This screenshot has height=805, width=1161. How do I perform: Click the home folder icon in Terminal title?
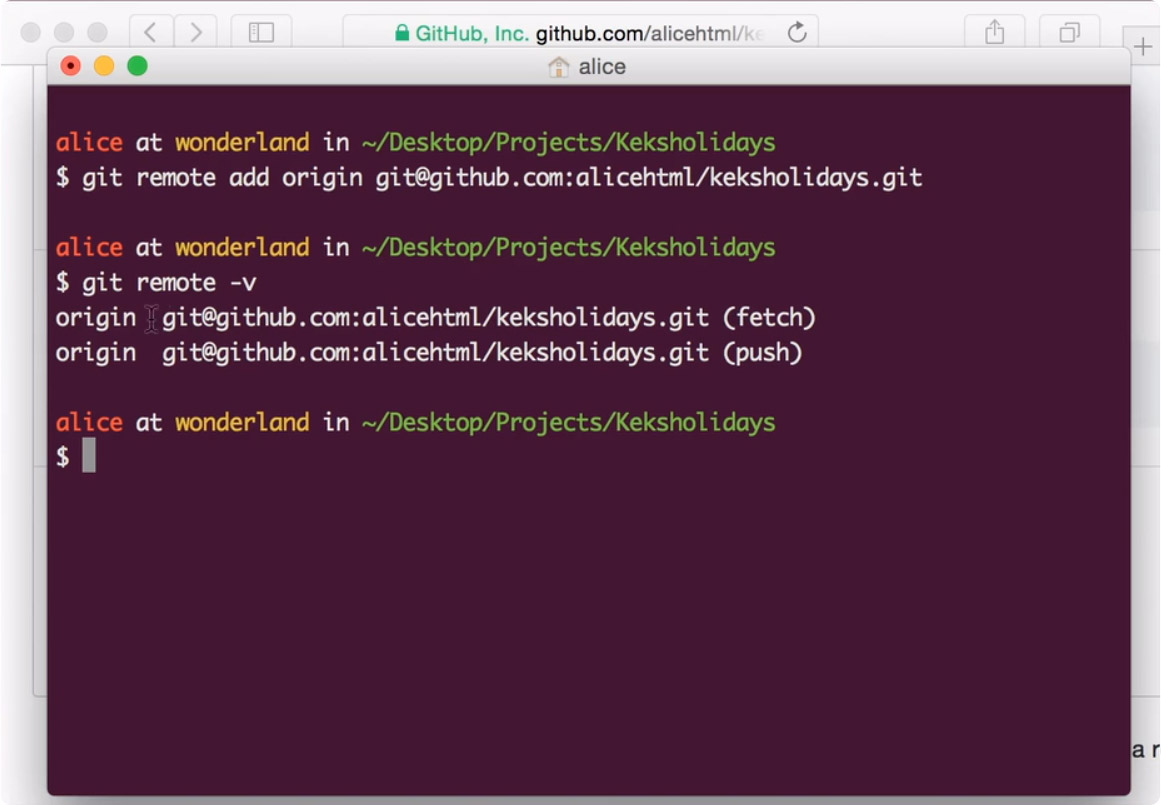point(559,67)
